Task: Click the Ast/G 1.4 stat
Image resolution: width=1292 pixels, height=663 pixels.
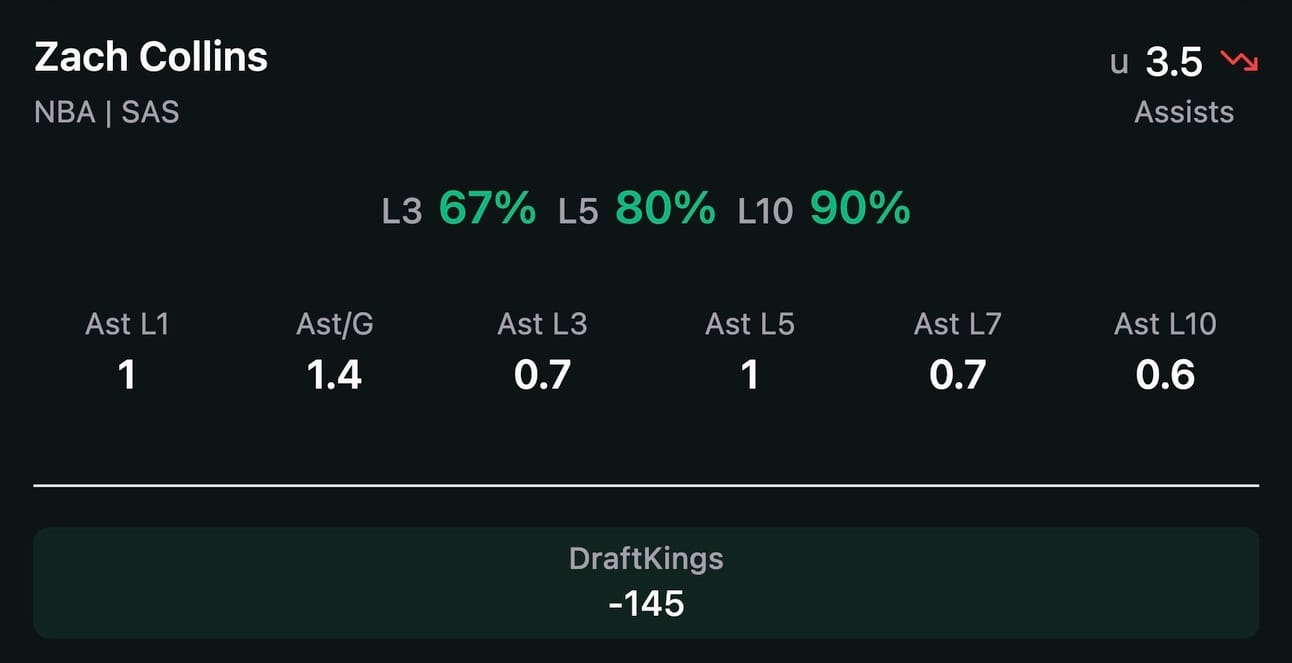Action: point(334,351)
